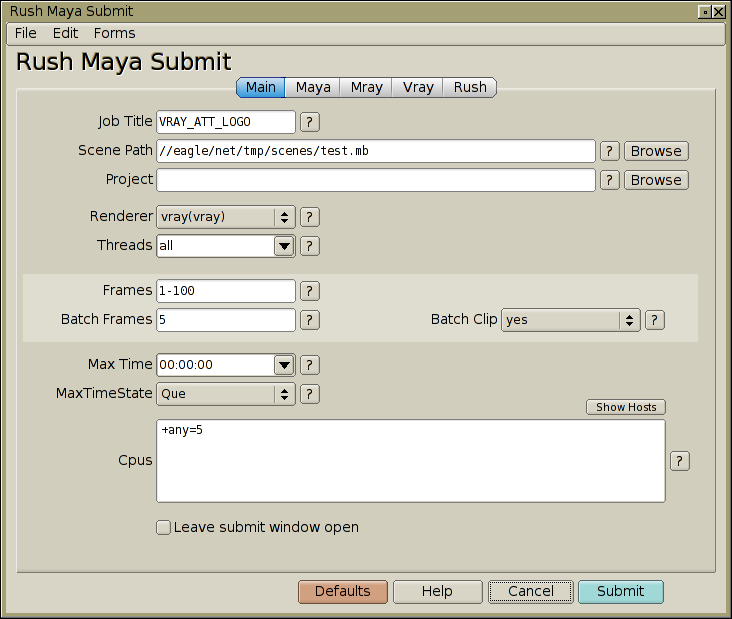Switch to the Mray tab
Viewport: 732px width, 619px height.
coord(366,87)
